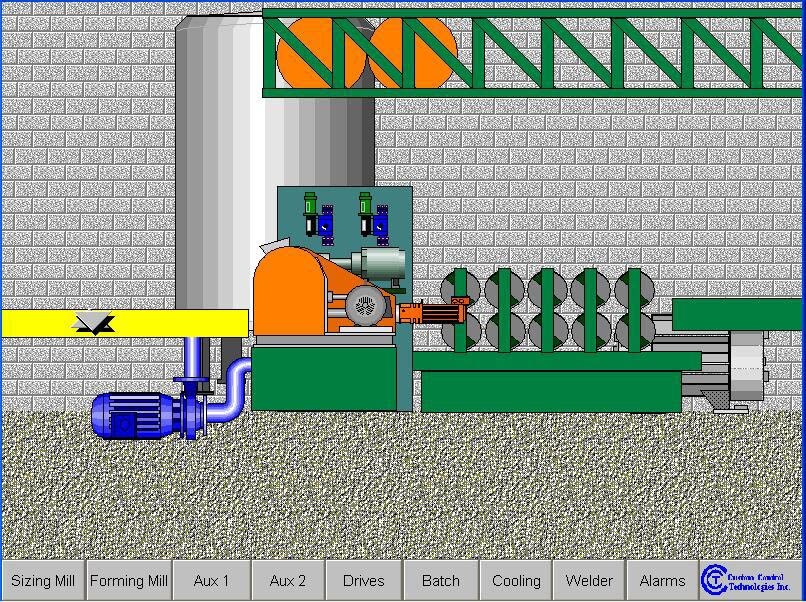Click the right orange coil on the truss

412,52
